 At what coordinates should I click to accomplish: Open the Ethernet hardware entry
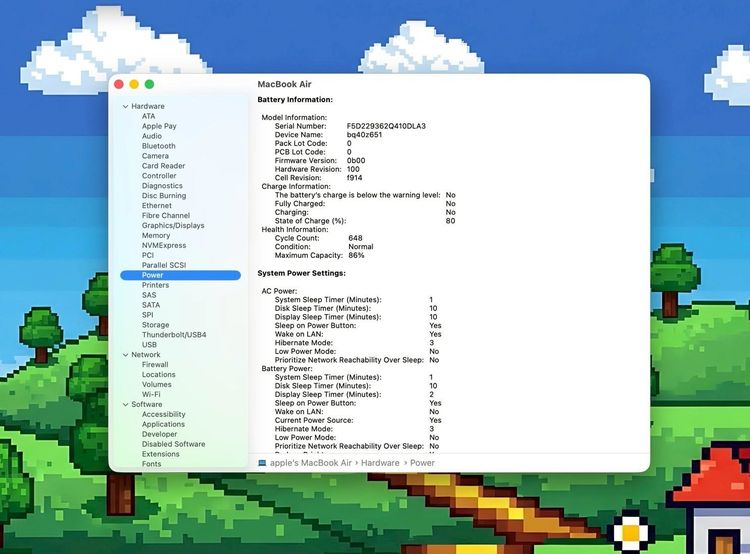tap(156, 206)
